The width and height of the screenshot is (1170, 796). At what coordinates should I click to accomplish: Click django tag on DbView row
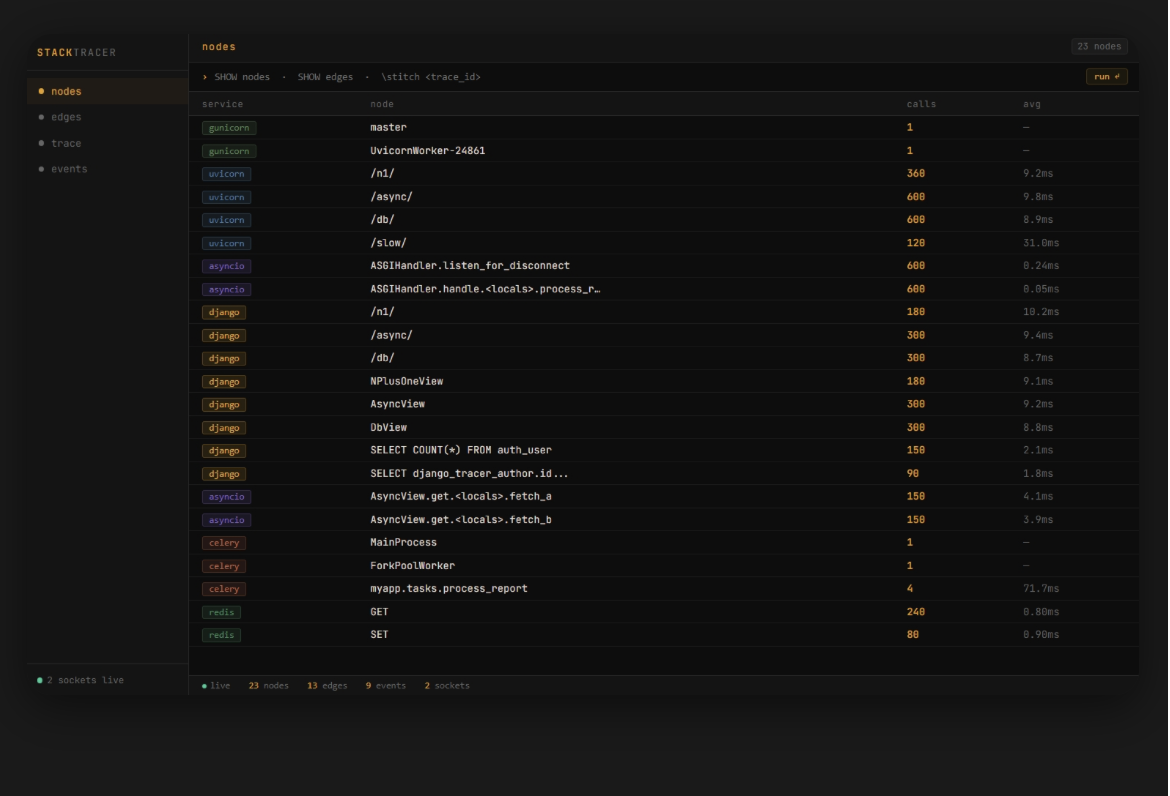(x=224, y=427)
